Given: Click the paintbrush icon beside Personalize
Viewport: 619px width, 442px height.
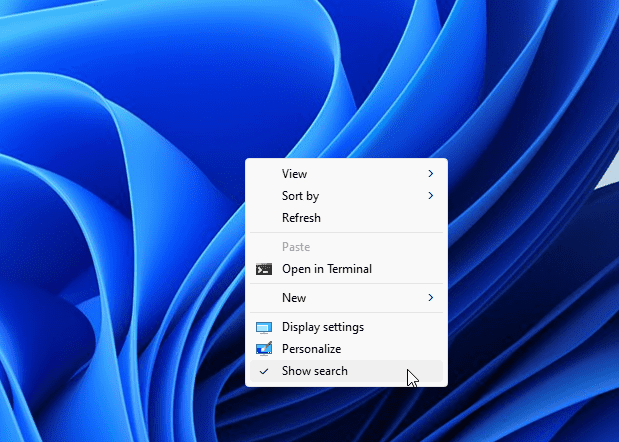Looking at the screenshot, I should 264,349.
